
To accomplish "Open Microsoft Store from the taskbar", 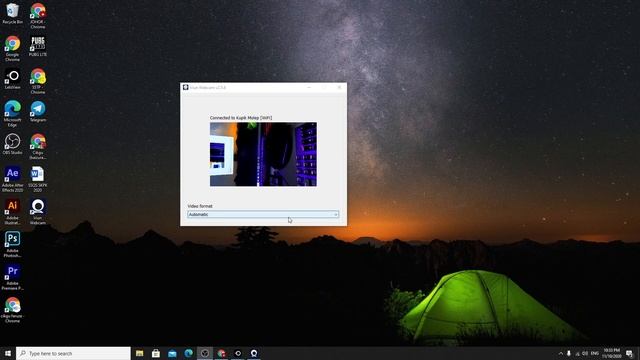I will point(156,353).
